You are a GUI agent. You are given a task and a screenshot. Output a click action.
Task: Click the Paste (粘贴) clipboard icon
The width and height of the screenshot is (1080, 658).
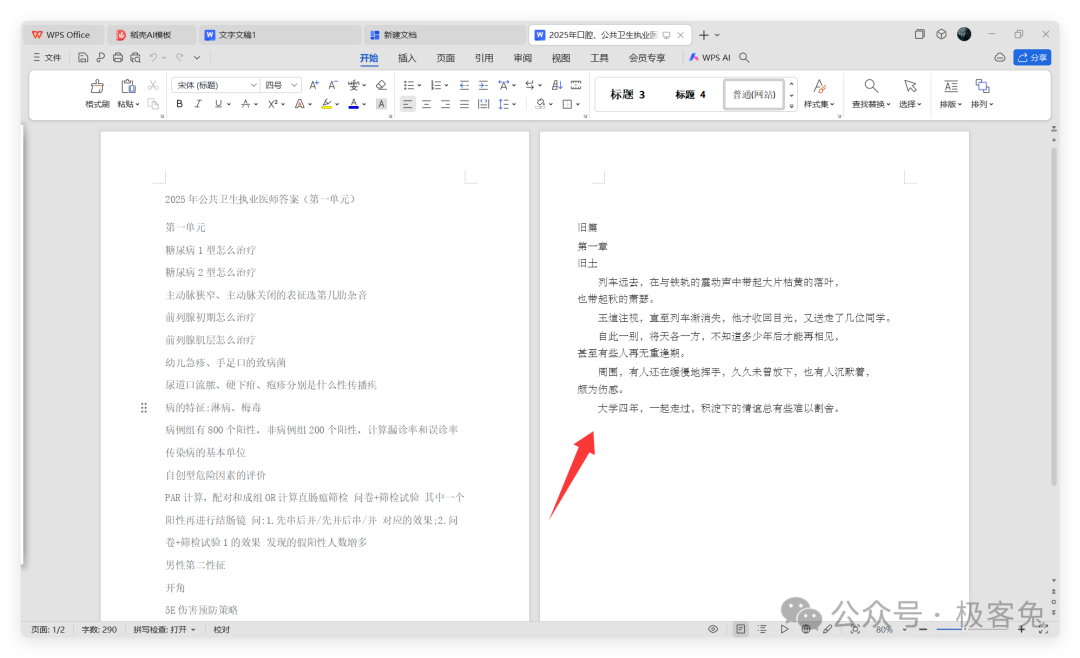127,87
